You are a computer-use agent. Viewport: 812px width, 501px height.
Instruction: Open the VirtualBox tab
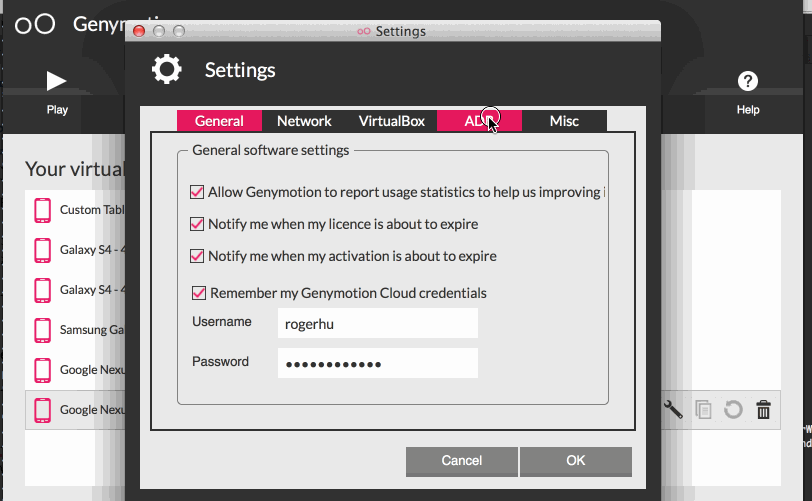click(x=392, y=121)
